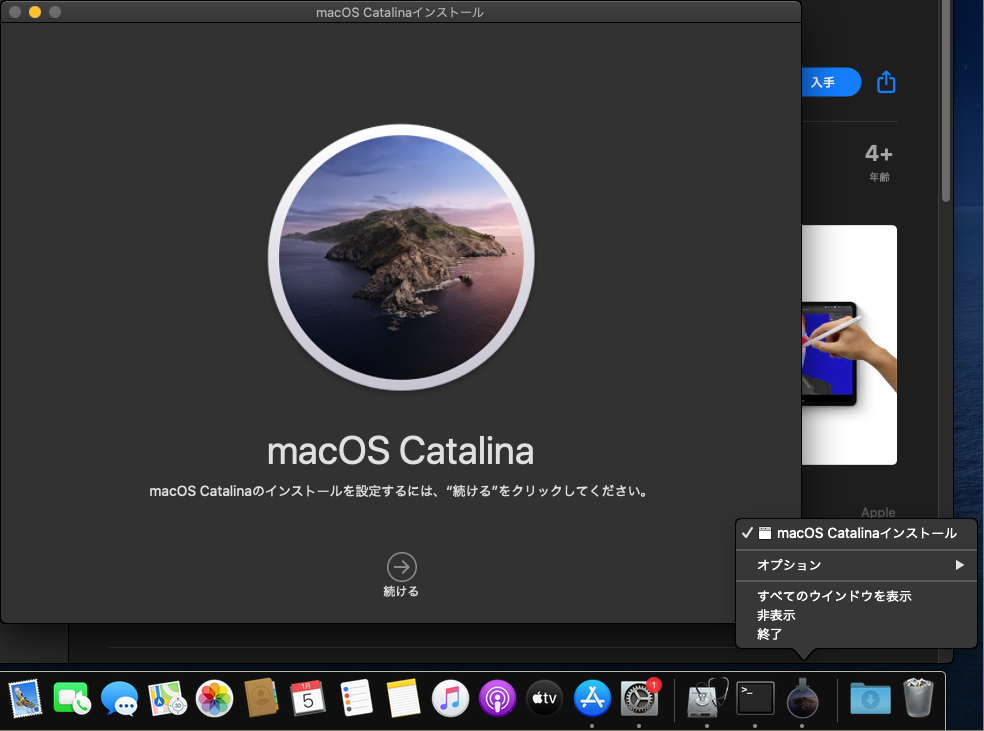Click the 続ける arrow button

(x=402, y=567)
